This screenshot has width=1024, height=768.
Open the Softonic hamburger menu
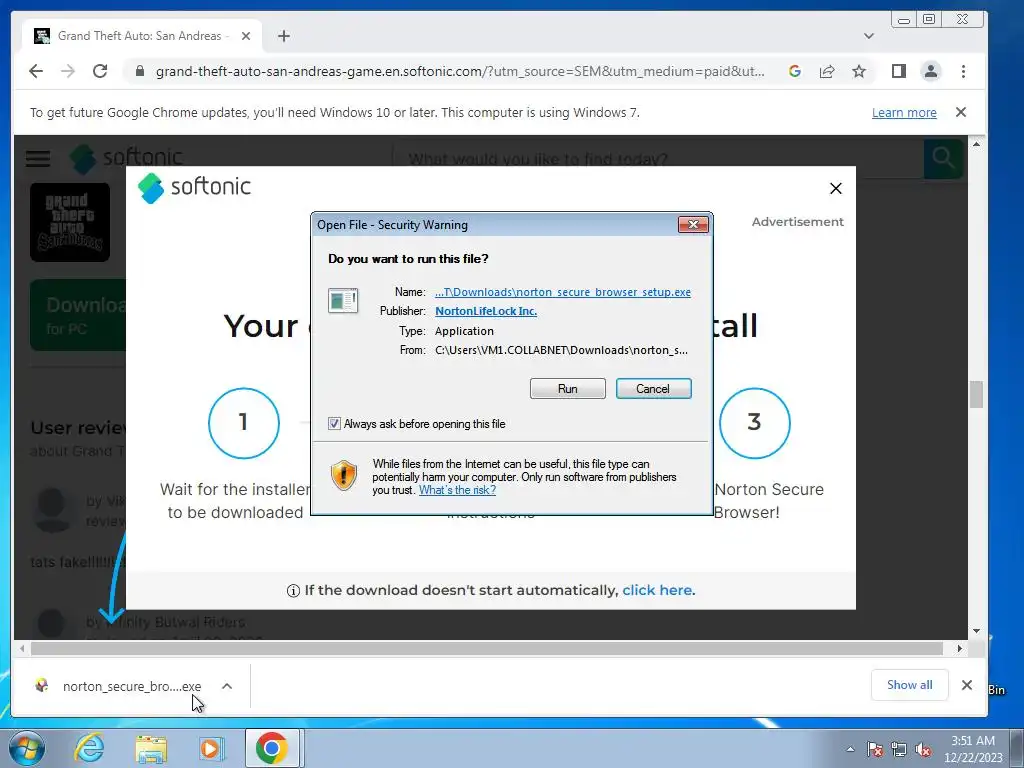tap(38, 158)
